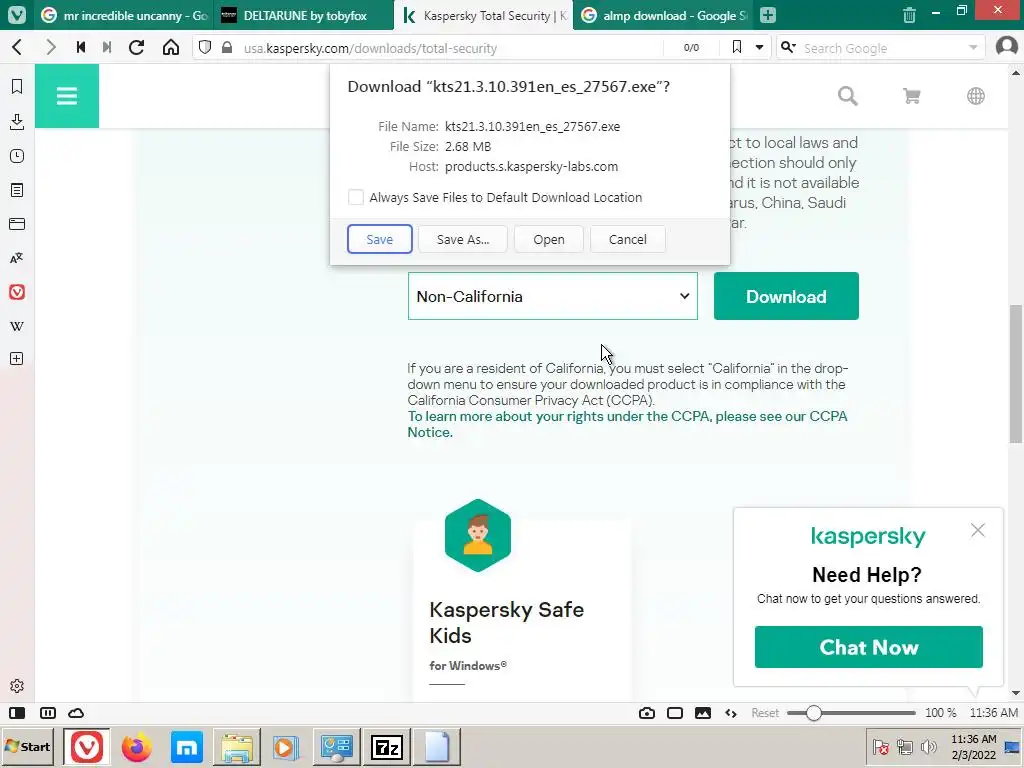This screenshot has height=768, width=1024.
Task: Click the Kaspersky site search icon
Action: (x=848, y=96)
